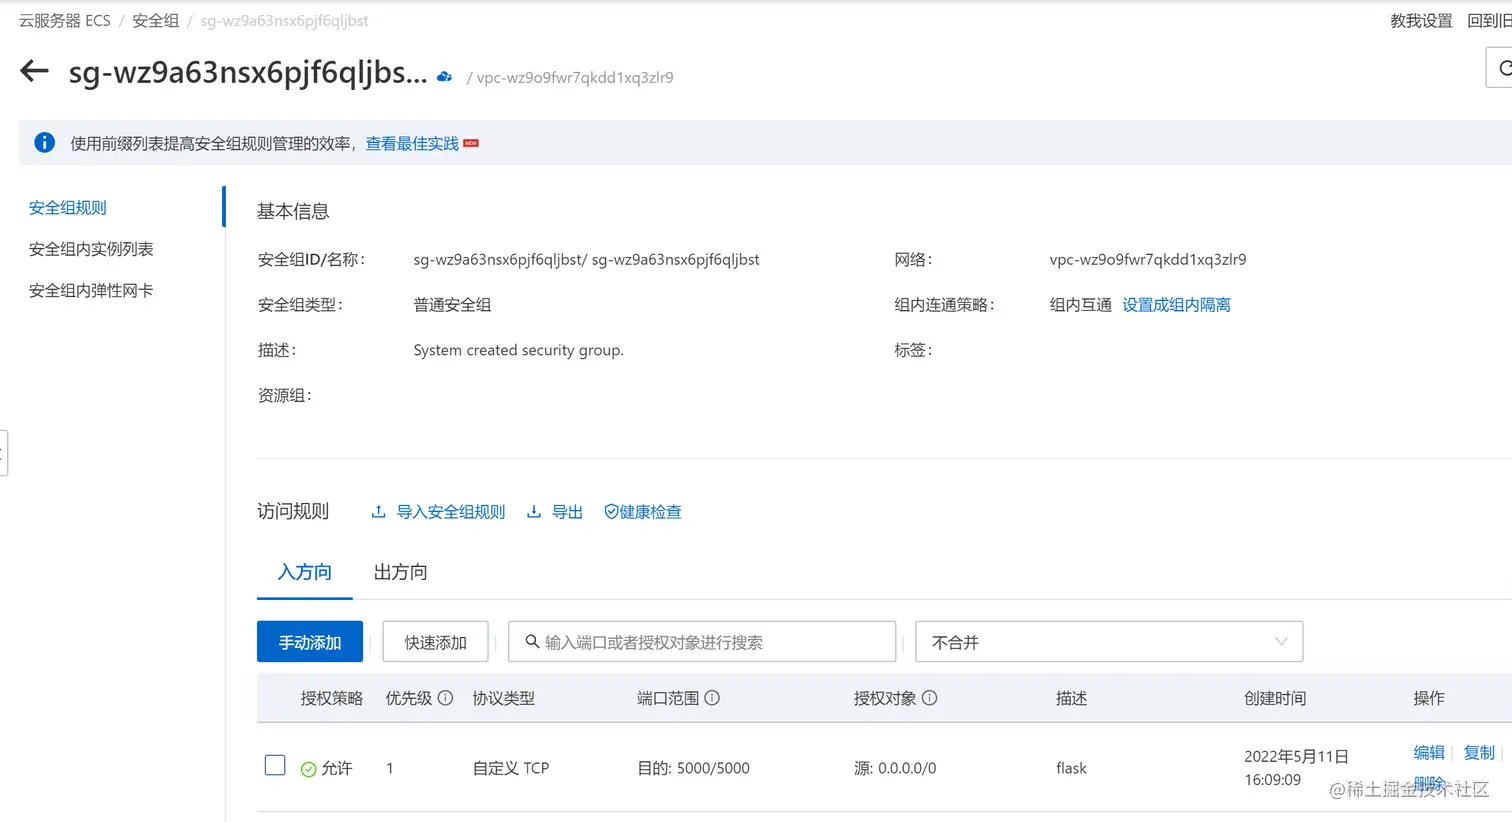Click 编辑 for the flask rule
This screenshot has height=822, width=1512.
(1429, 752)
